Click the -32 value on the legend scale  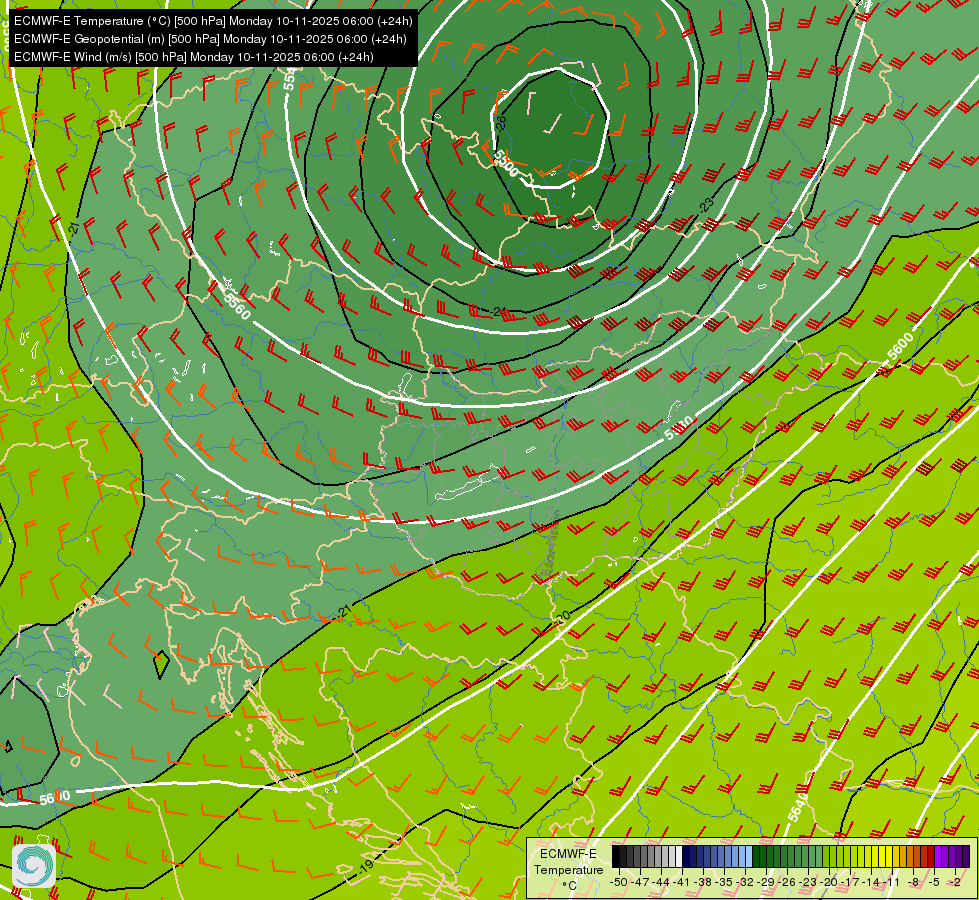[745, 882]
